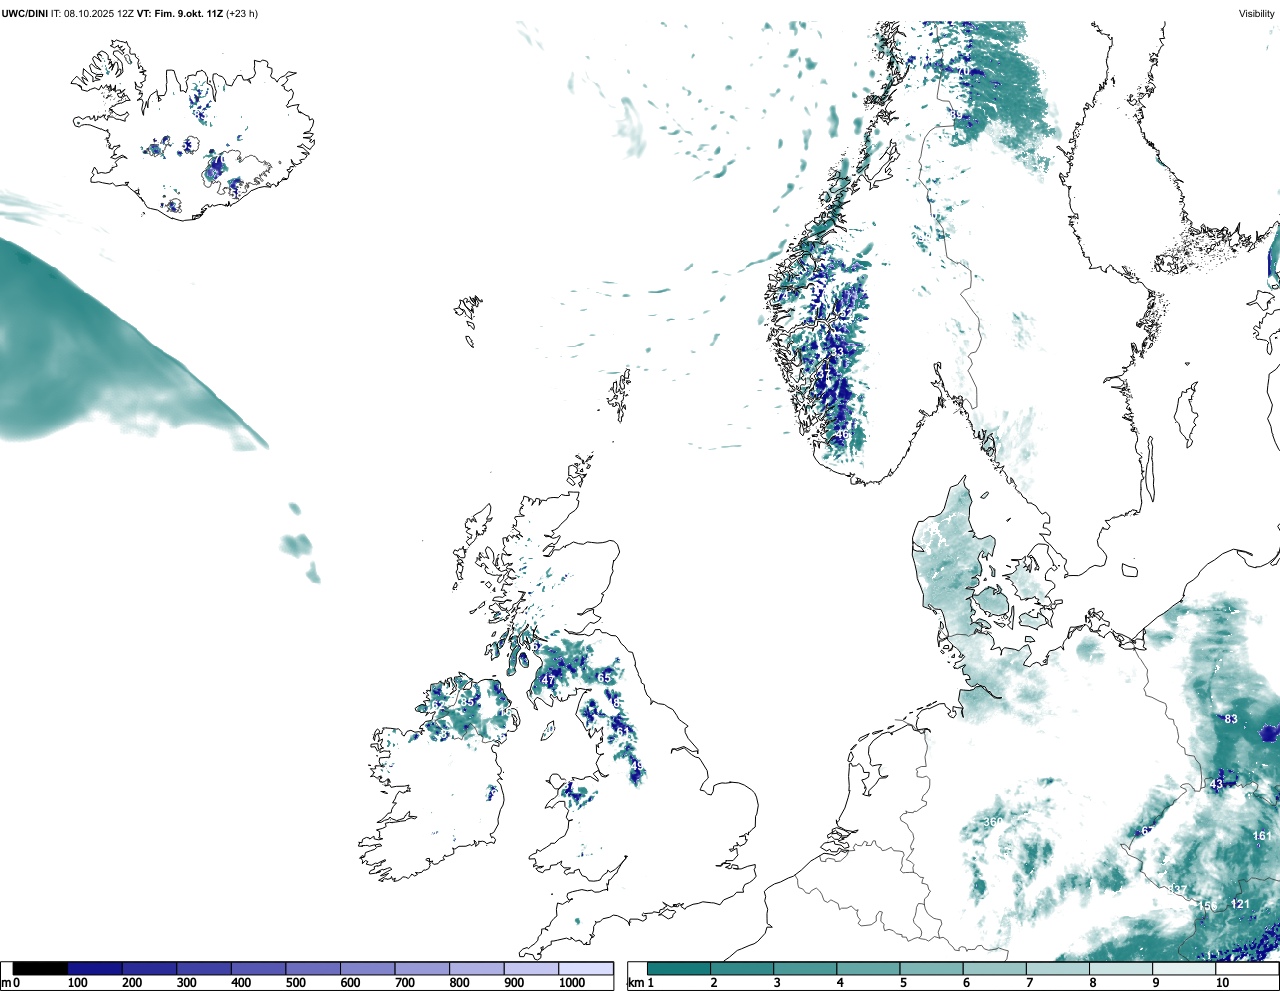This screenshot has height=991, width=1280.
Task: Click the 'UWC/DINI' model title text
Action: click(x=24, y=14)
